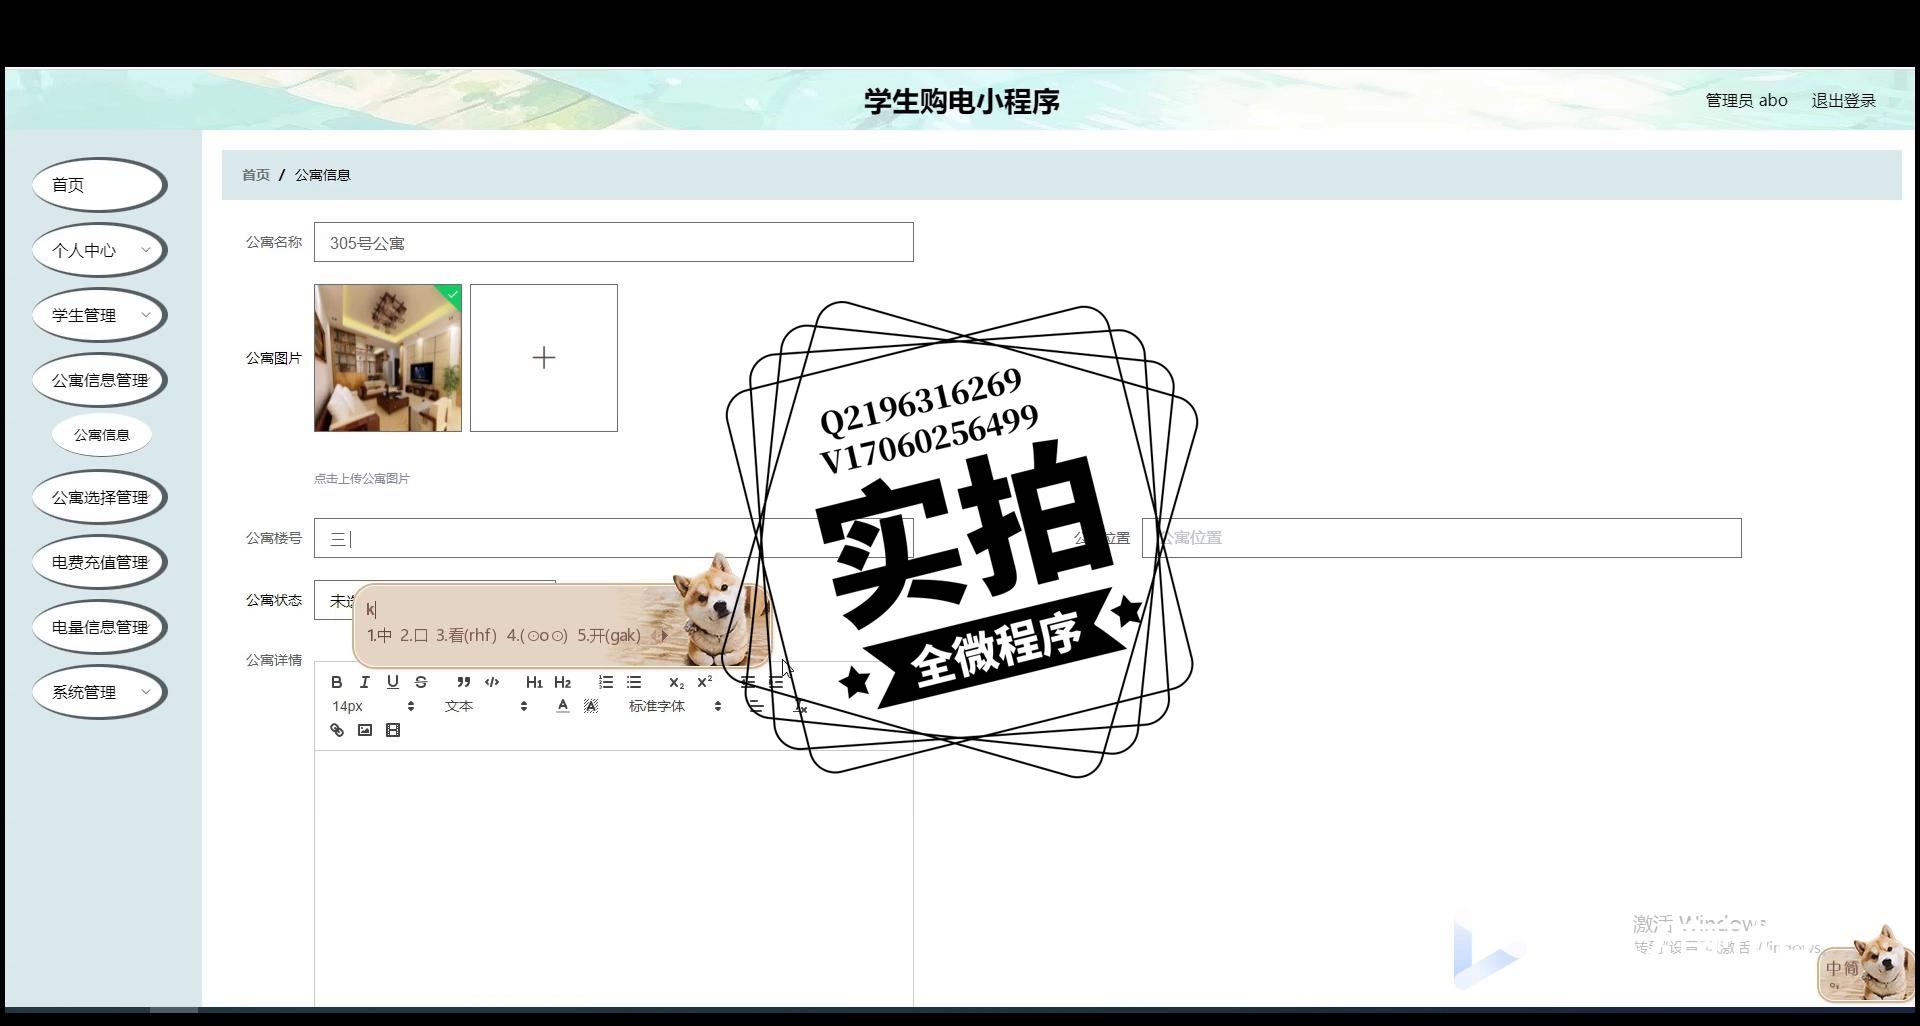
Task: Toggle bold formatting in the editor
Action: tap(337, 682)
